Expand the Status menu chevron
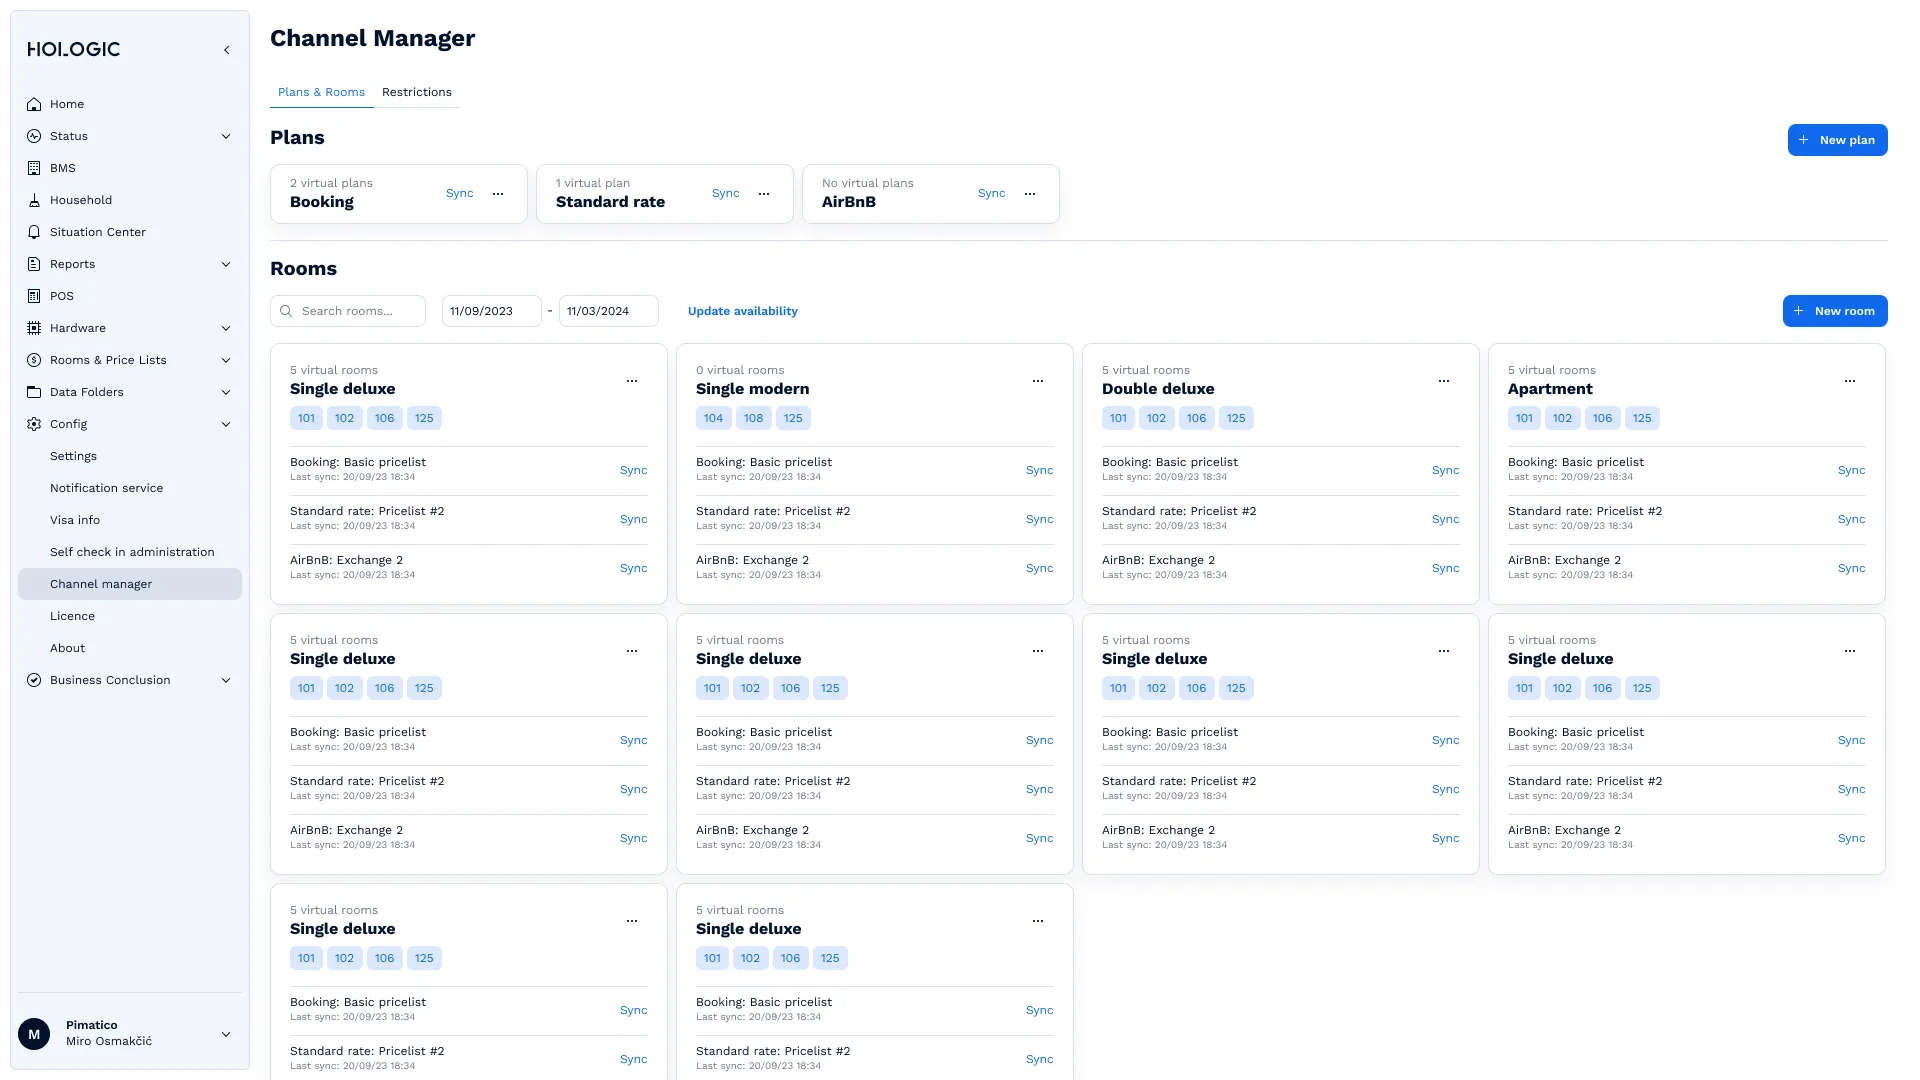Image resolution: width=1920 pixels, height=1080 pixels. (x=226, y=136)
